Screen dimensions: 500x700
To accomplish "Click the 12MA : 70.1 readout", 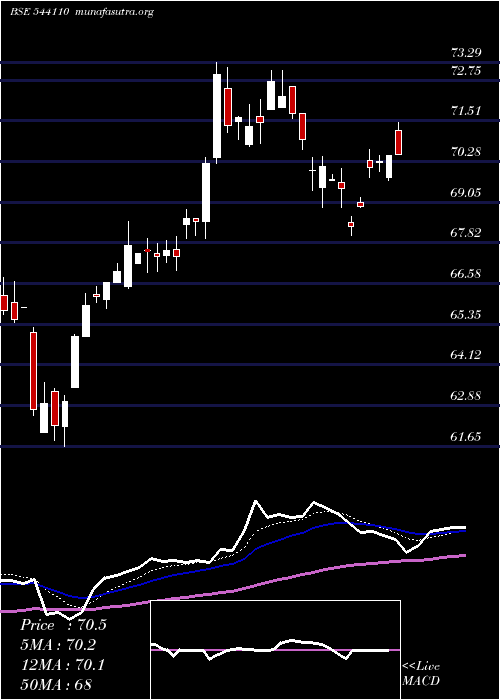I will [63, 665].
